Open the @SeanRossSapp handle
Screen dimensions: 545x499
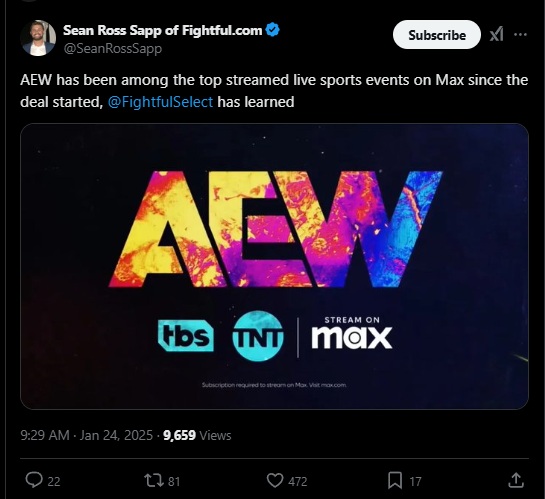click(113, 48)
